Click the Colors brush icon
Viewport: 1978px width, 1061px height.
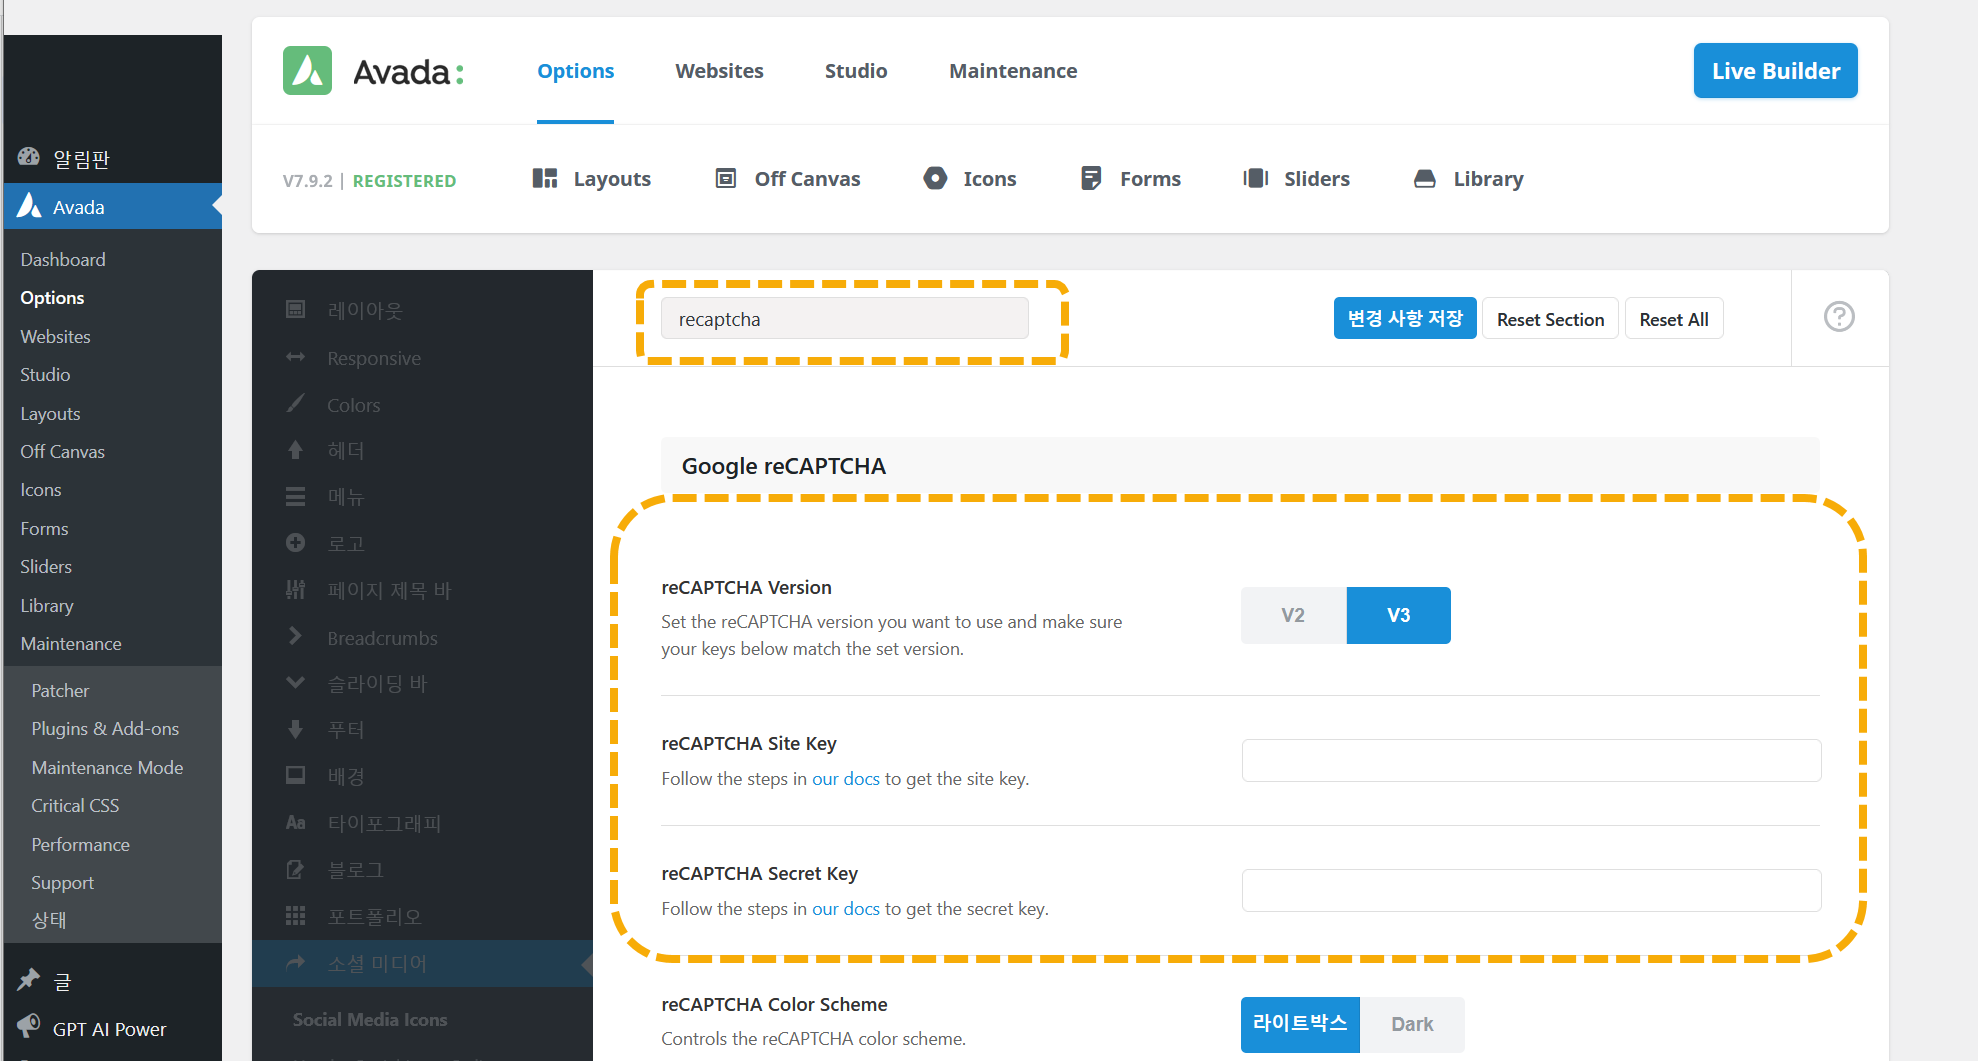(x=295, y=404)
